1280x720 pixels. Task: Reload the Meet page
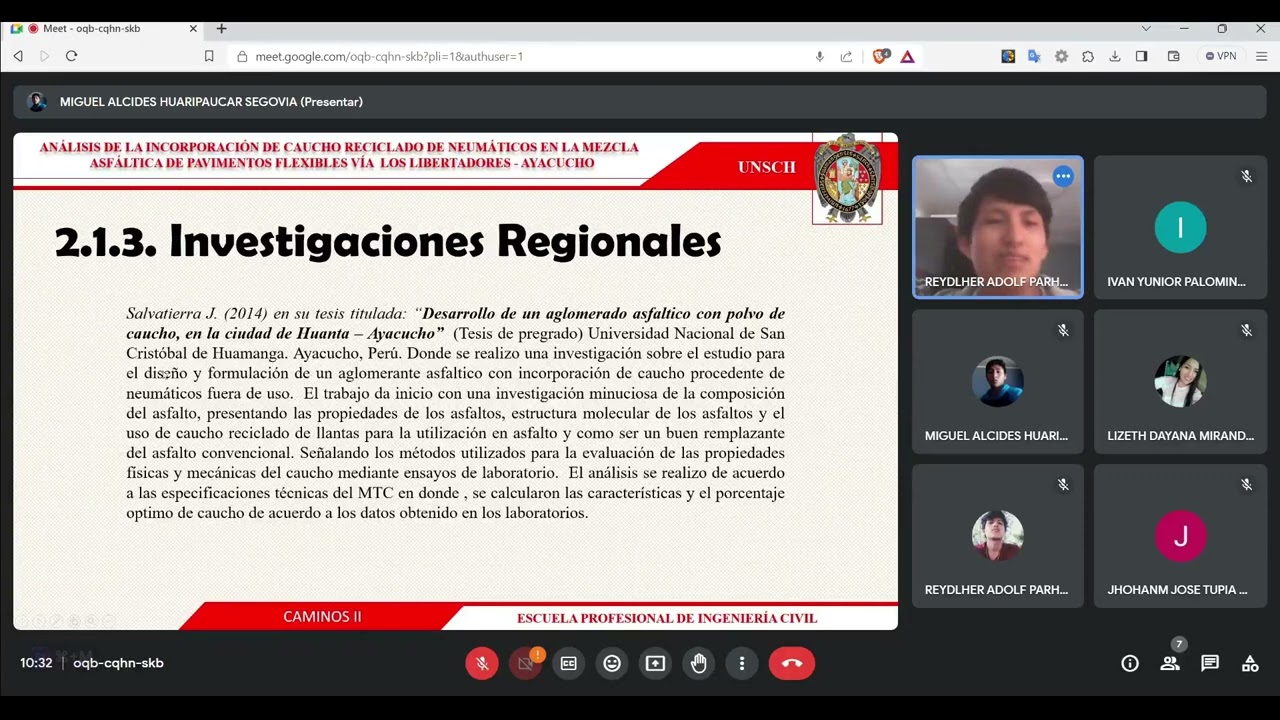tap(71, 56)
